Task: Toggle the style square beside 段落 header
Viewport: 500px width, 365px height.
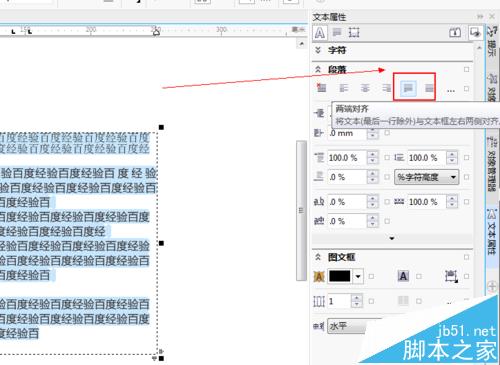Action: pyautogui.click(x=466, y=69)
